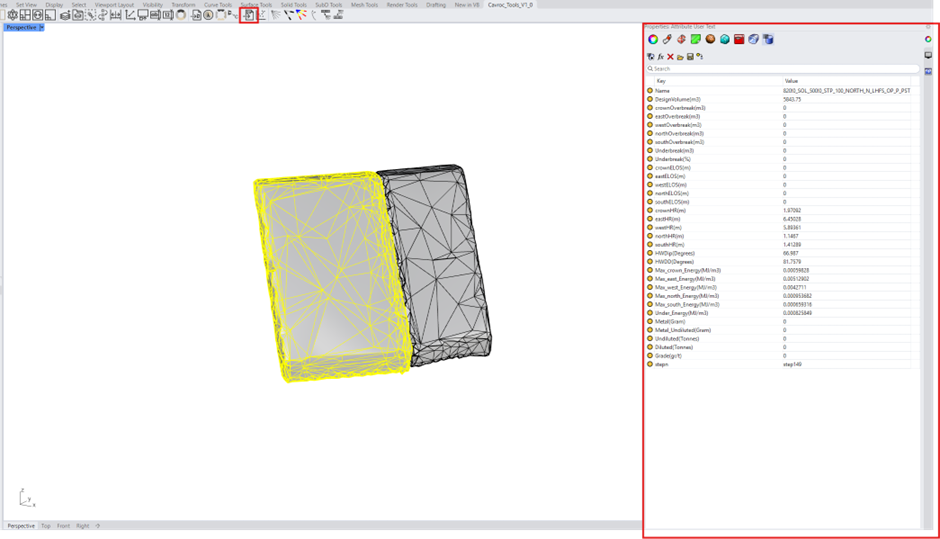Click the Key column header

click(661, 81)
